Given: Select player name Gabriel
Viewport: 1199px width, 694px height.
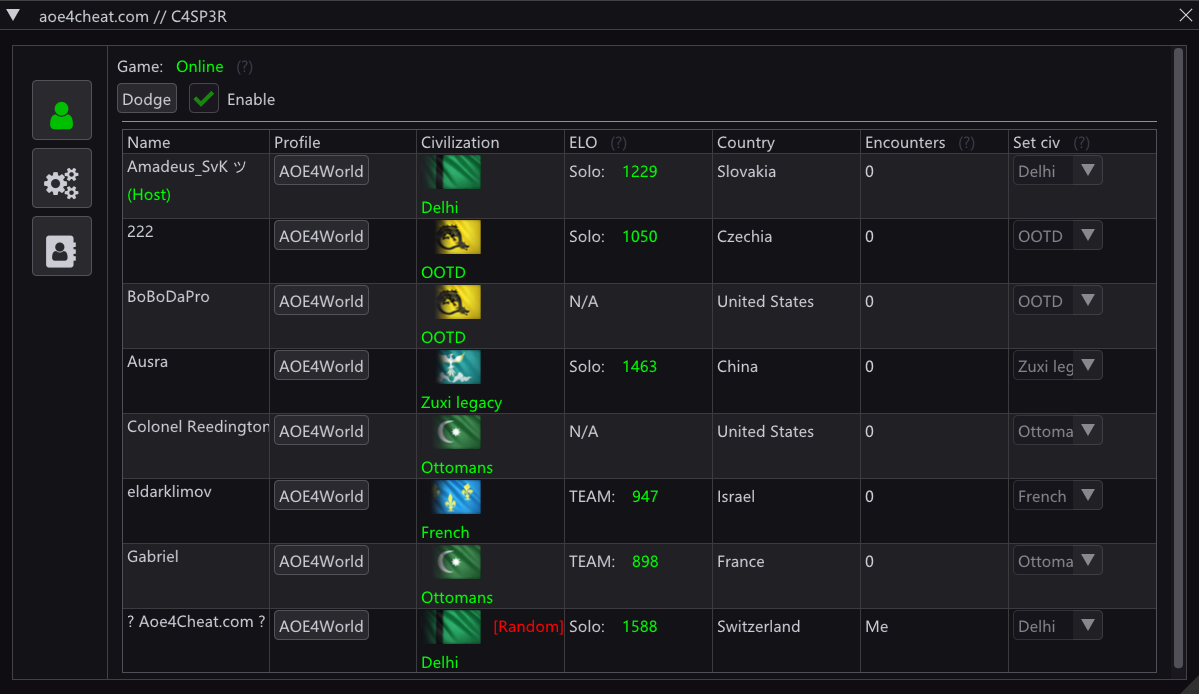Looking at the screenshot, I should tap(153, 556).
